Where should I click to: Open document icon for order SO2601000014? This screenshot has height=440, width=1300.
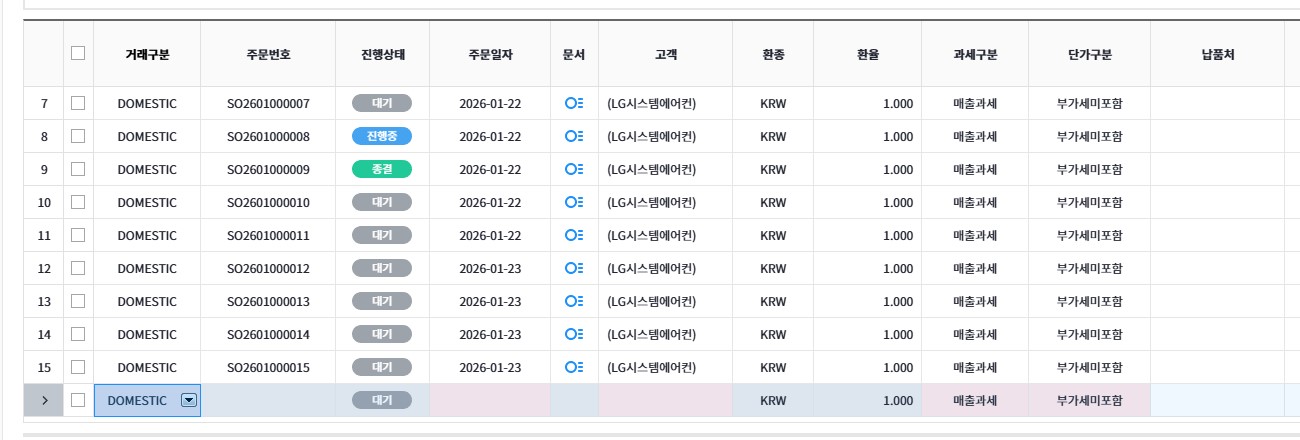(574, 334)
